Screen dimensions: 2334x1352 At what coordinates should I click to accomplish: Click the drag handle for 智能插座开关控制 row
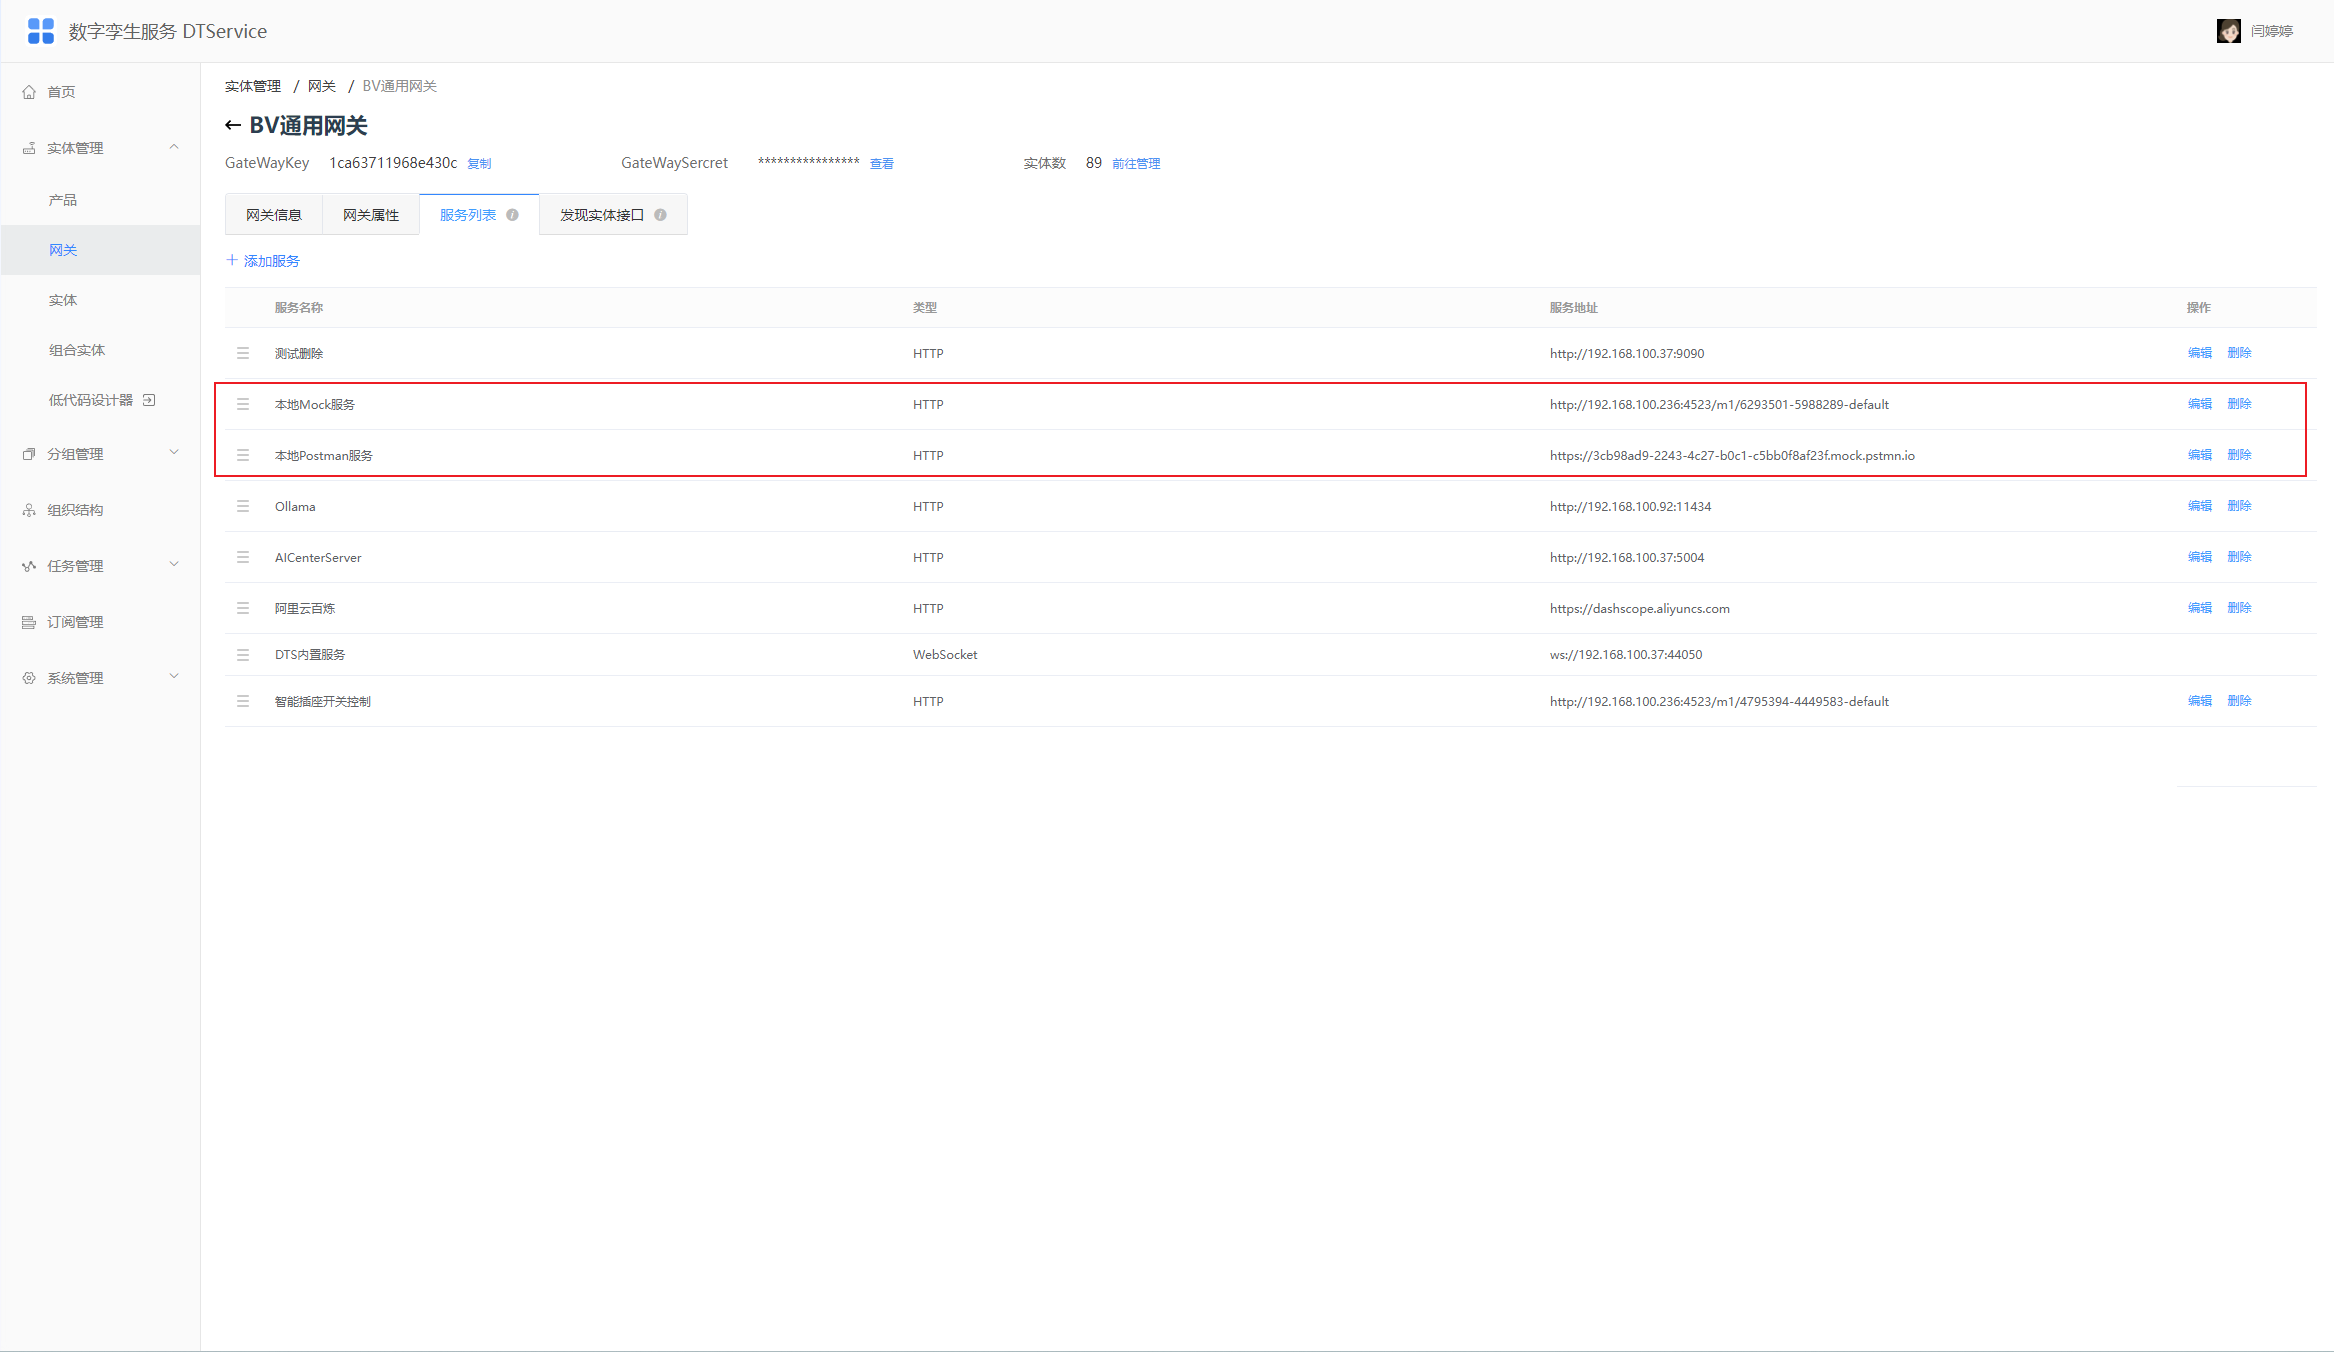tap(243, 701)
